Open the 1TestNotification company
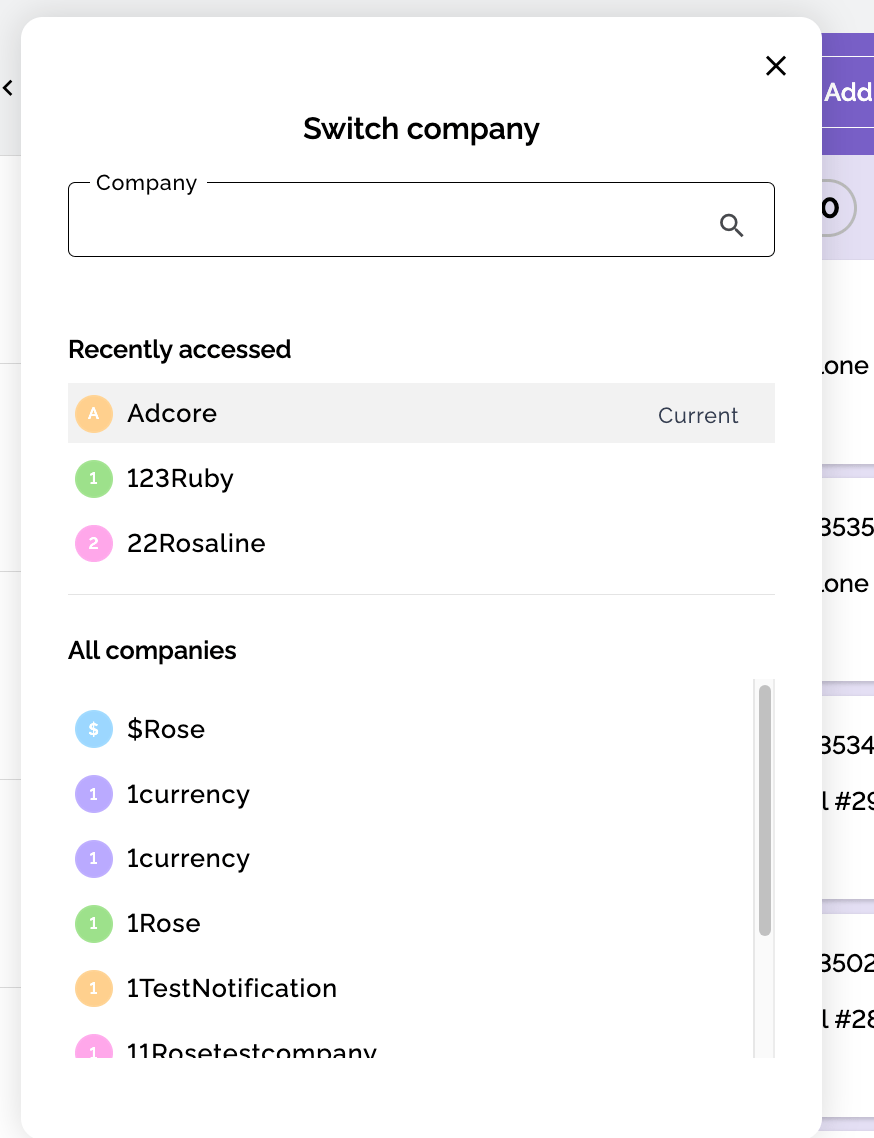The image size is (874, 1138). click(232, 988)
